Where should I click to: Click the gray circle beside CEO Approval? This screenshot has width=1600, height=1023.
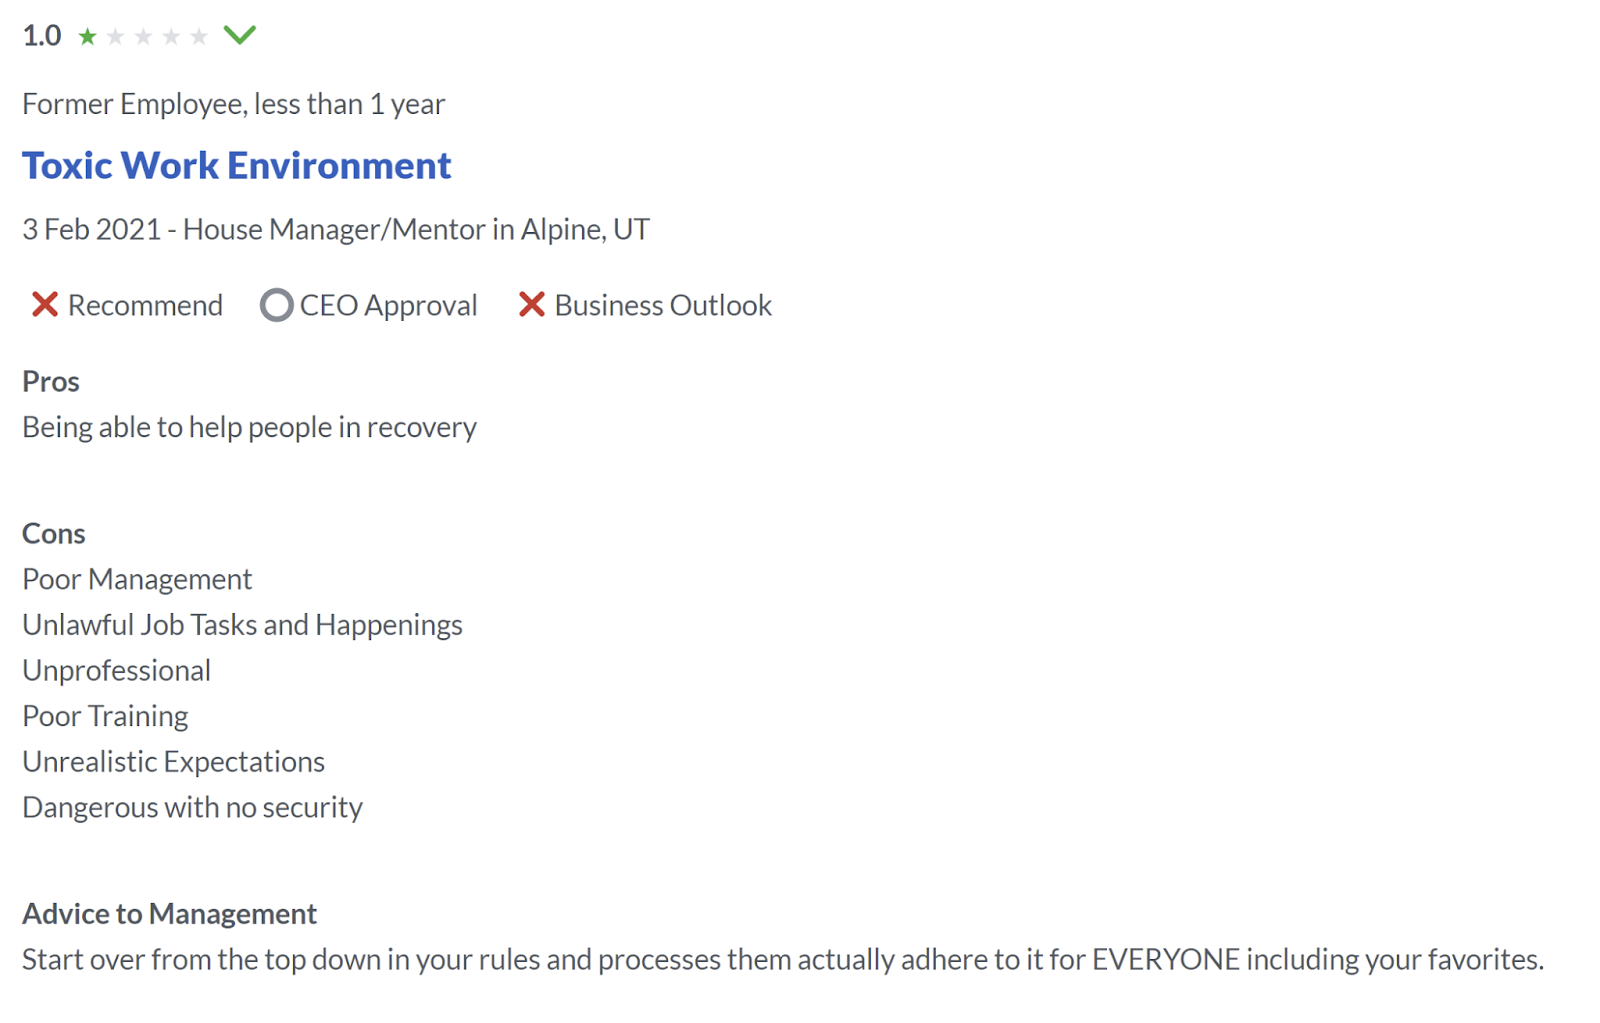pos(277,305)
